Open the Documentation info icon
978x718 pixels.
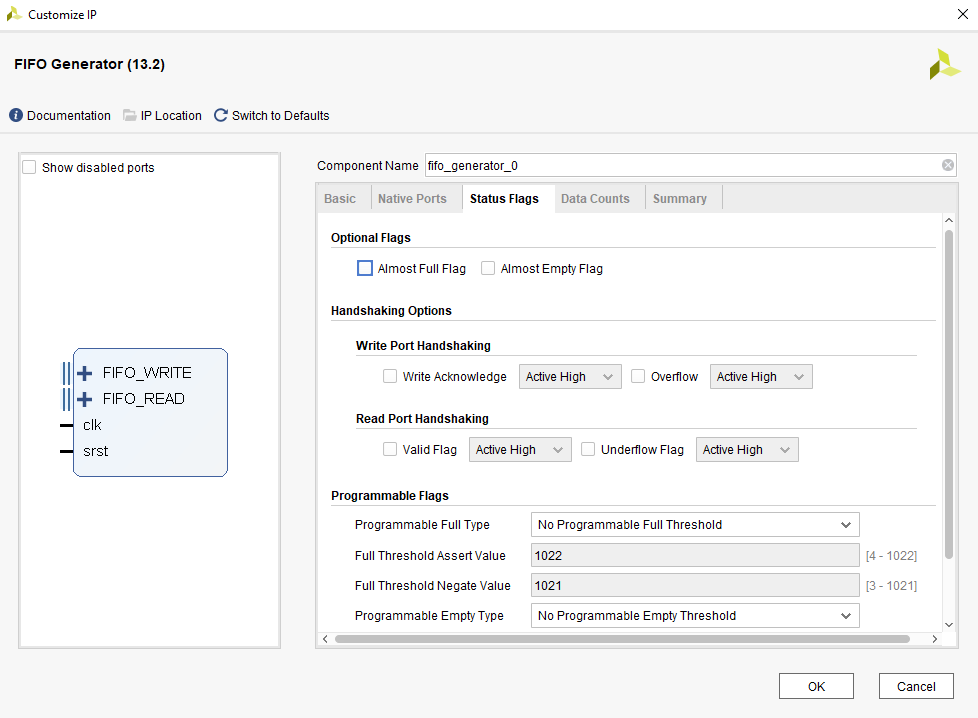tap(16, 116)
